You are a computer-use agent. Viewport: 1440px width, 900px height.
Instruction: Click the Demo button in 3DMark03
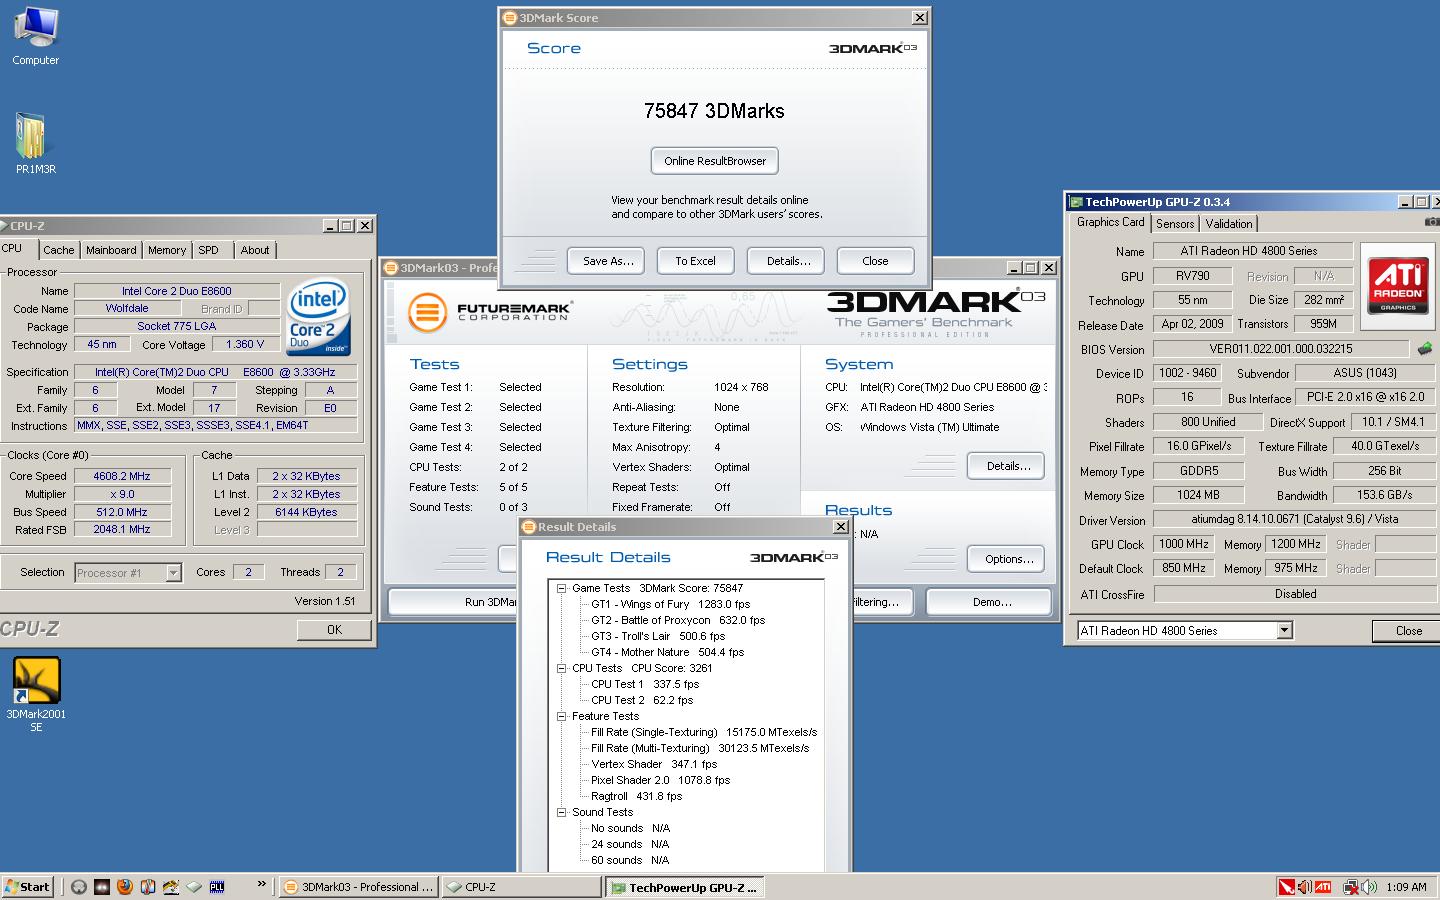coord(990,602)
